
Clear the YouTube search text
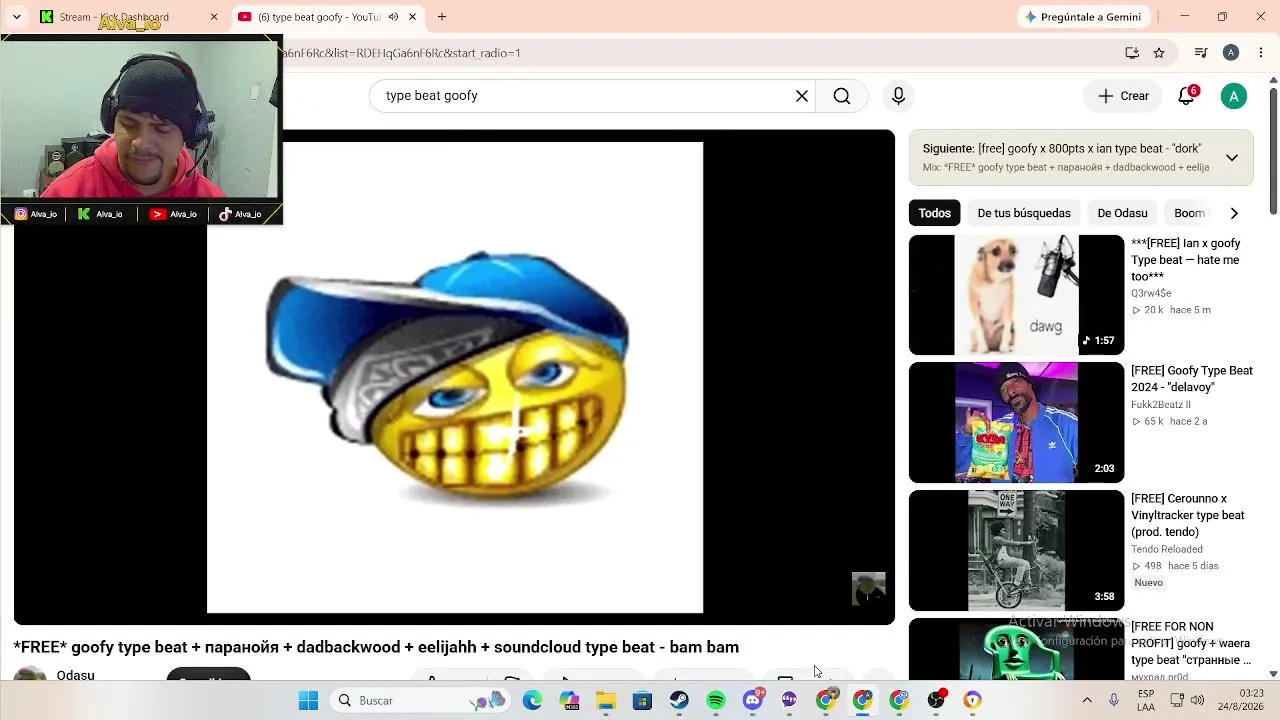click(802, 96)
